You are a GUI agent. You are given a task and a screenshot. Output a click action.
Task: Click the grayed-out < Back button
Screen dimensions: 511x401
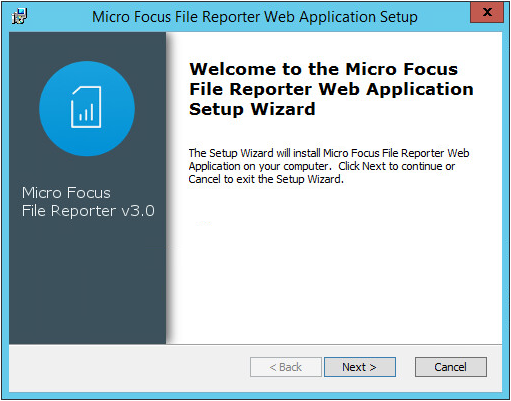[x=286, y=367]
